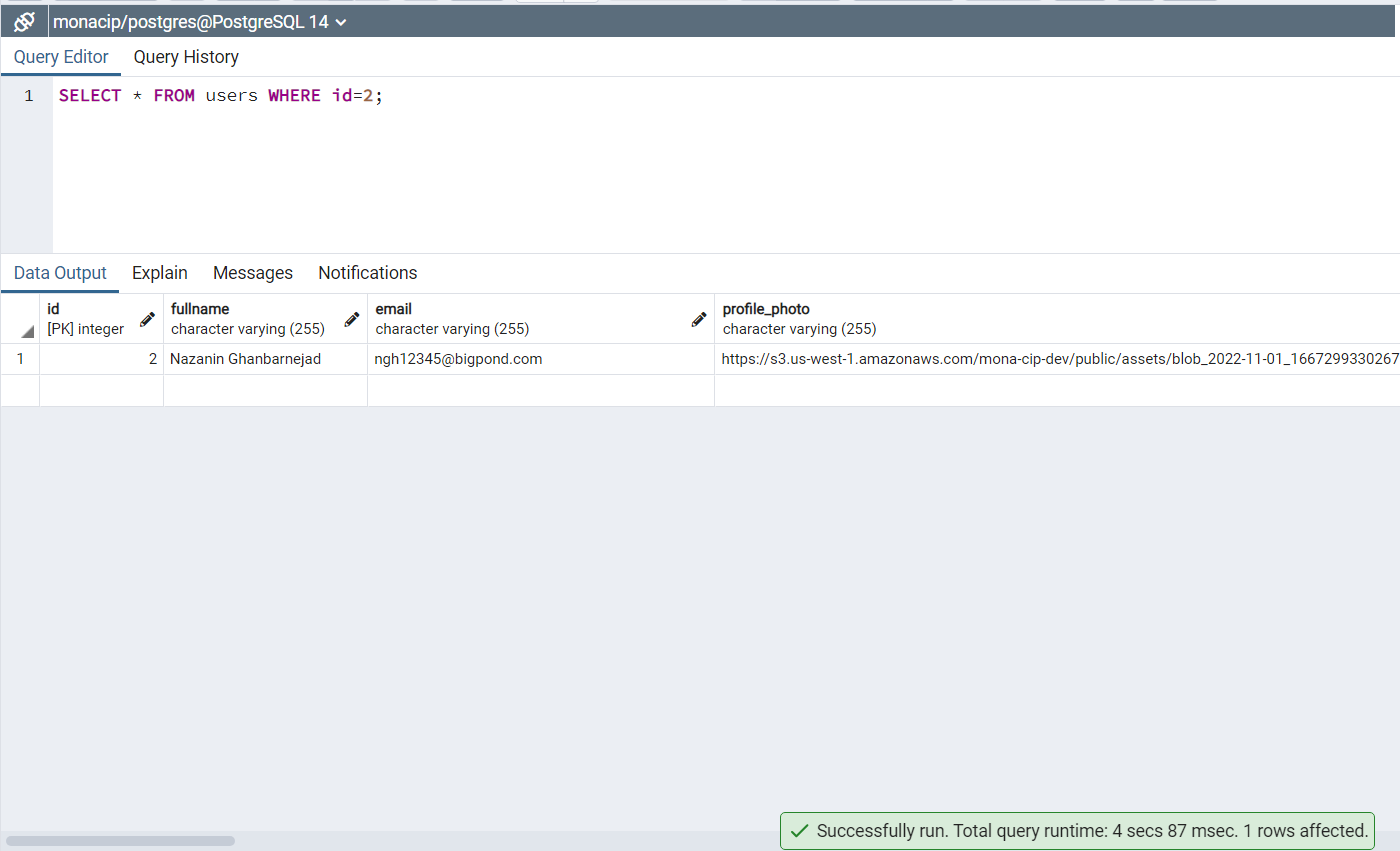Viewport: 1400px width, 851px height.
Task: Click the horizontal scrollbar at the bottom
Action: click(x=120, y=841)
